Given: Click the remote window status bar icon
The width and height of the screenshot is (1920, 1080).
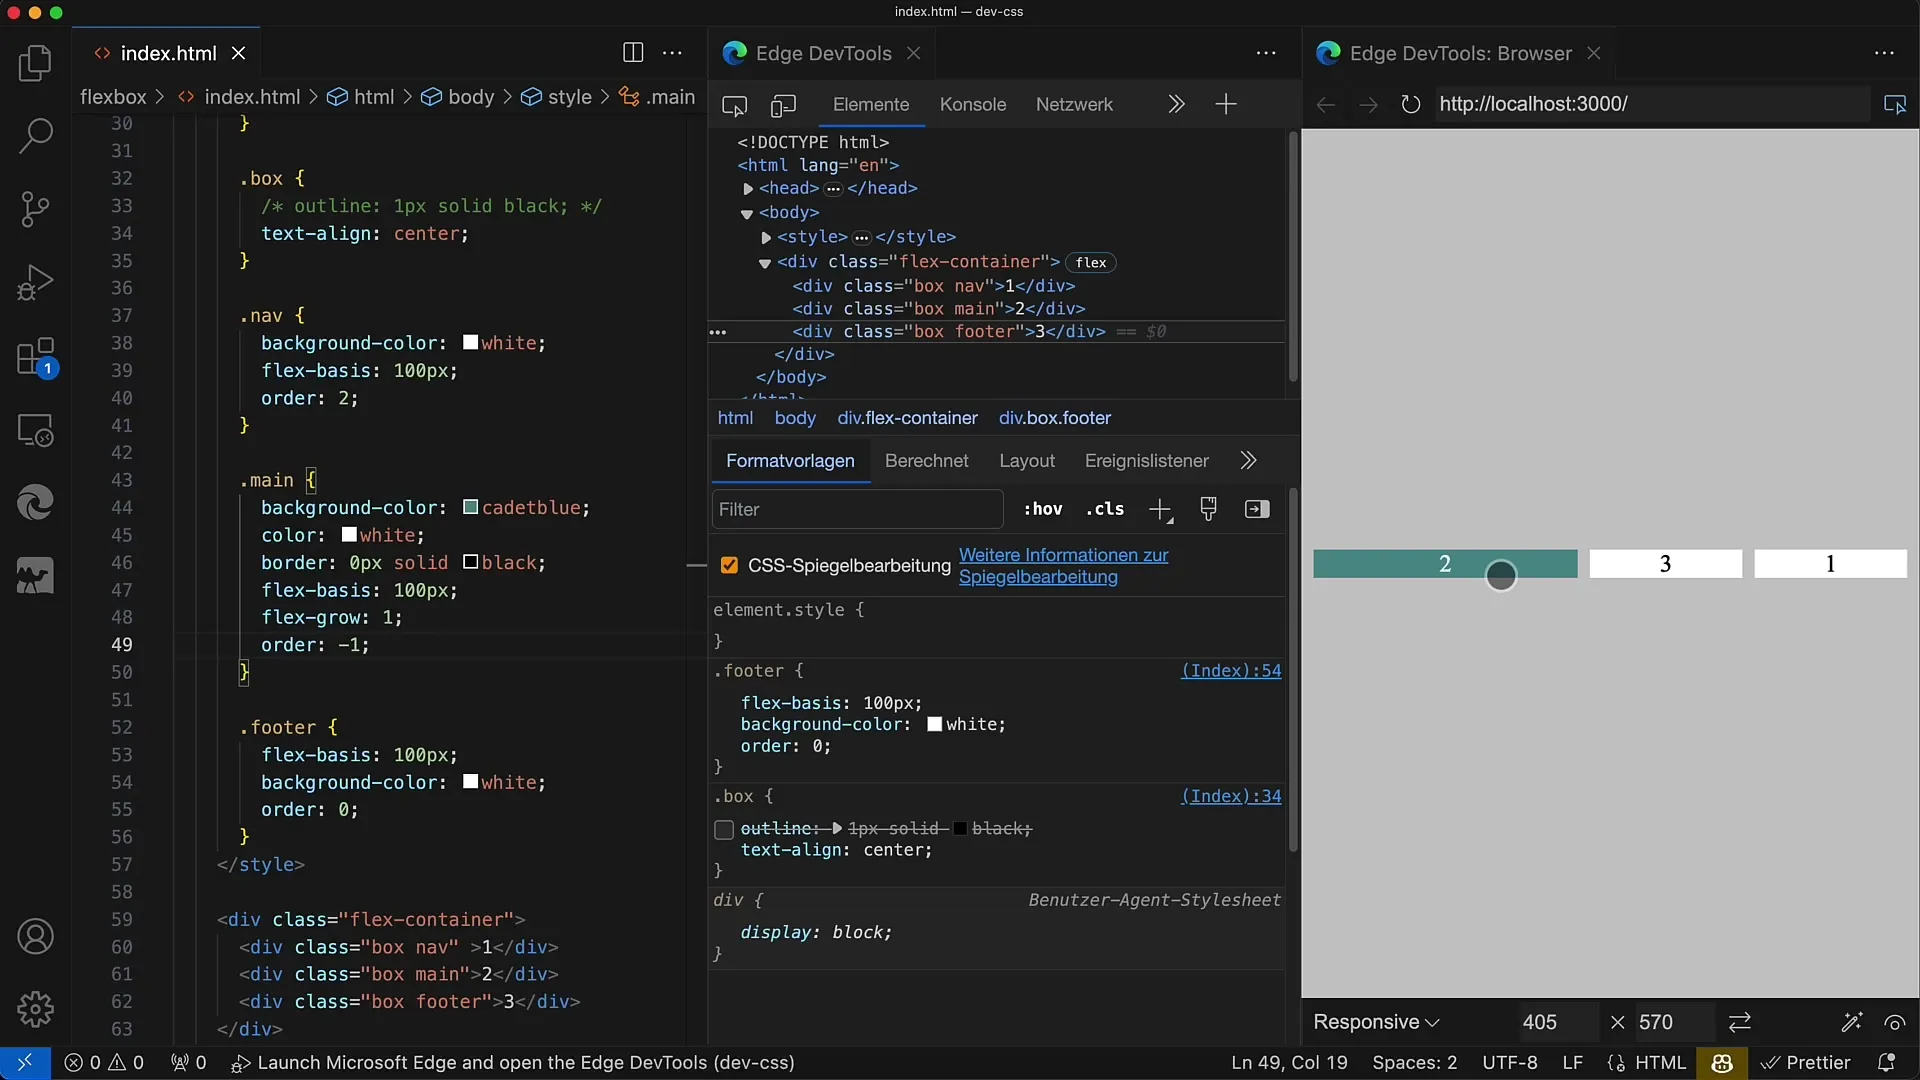Looking at the screenshot, I should [x=25, y=1063].
